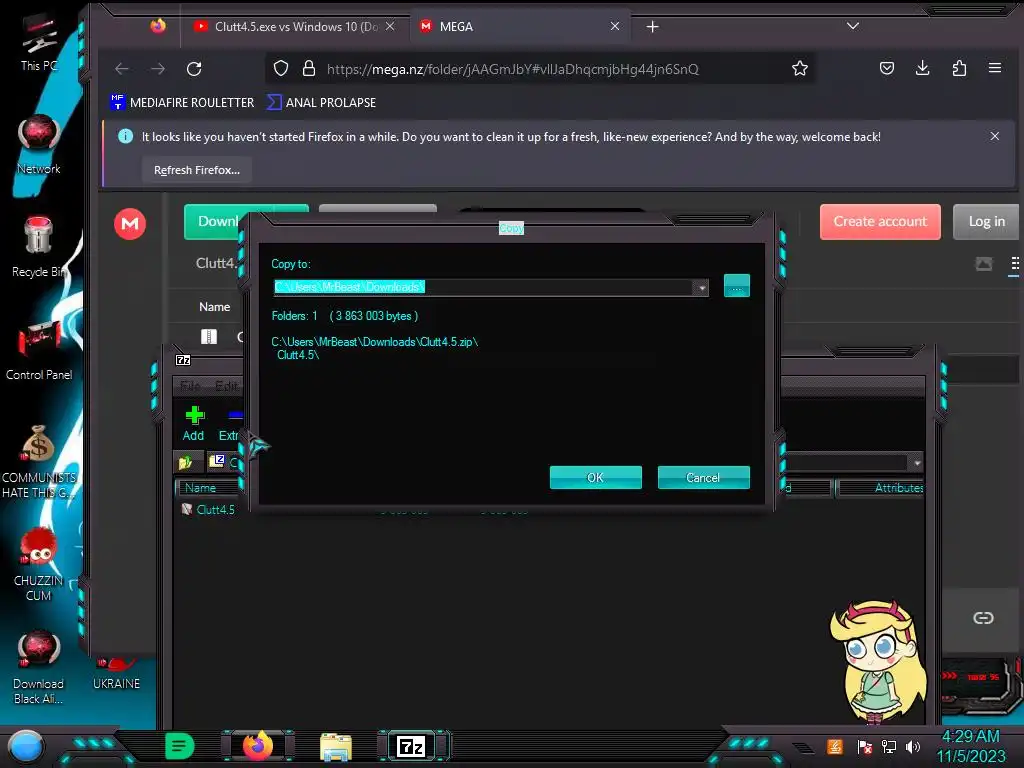
Task: Go back in Firefox
Action: [x=122, y=69]
